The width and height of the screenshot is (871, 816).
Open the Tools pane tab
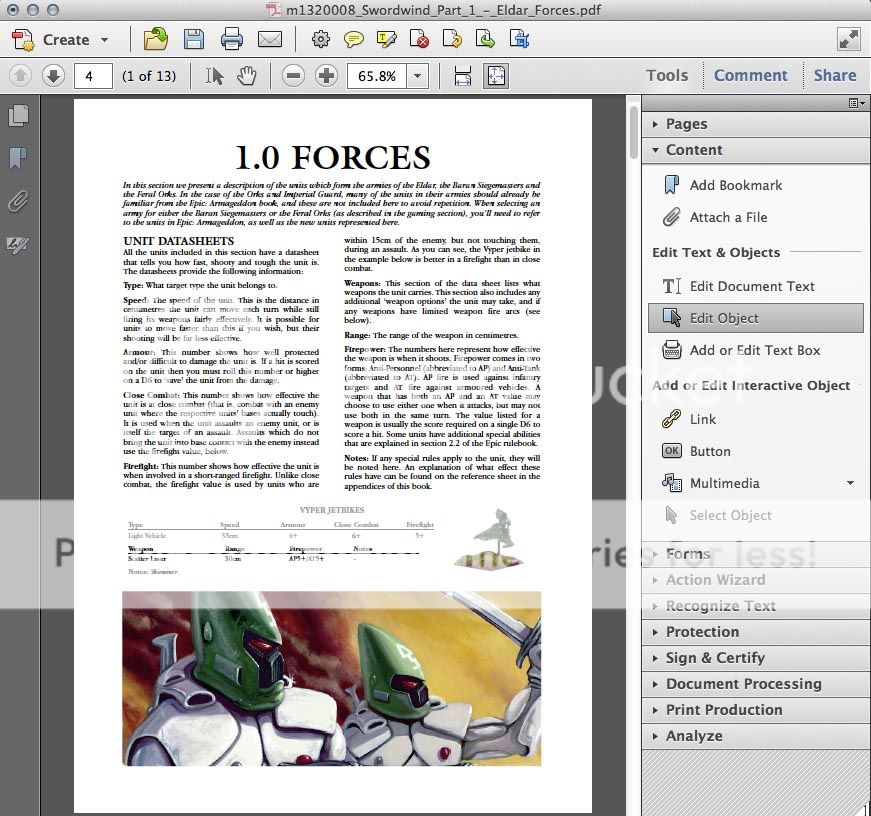[667, 76]
